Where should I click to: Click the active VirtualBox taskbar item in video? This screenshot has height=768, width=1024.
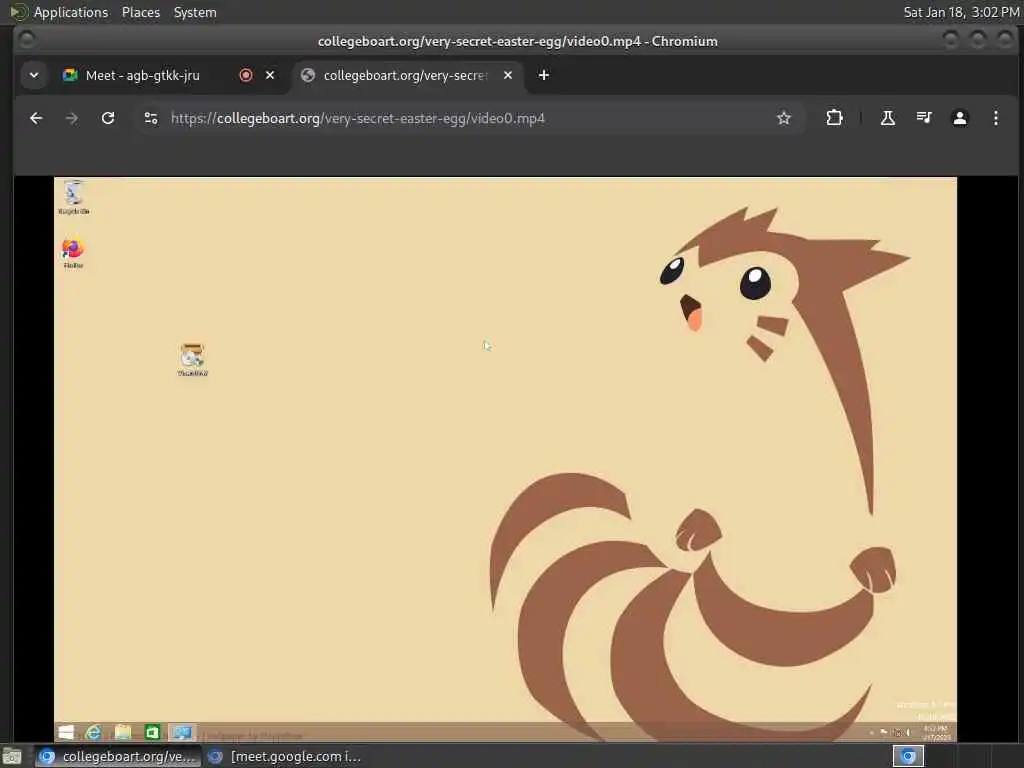tap(182, 732)
